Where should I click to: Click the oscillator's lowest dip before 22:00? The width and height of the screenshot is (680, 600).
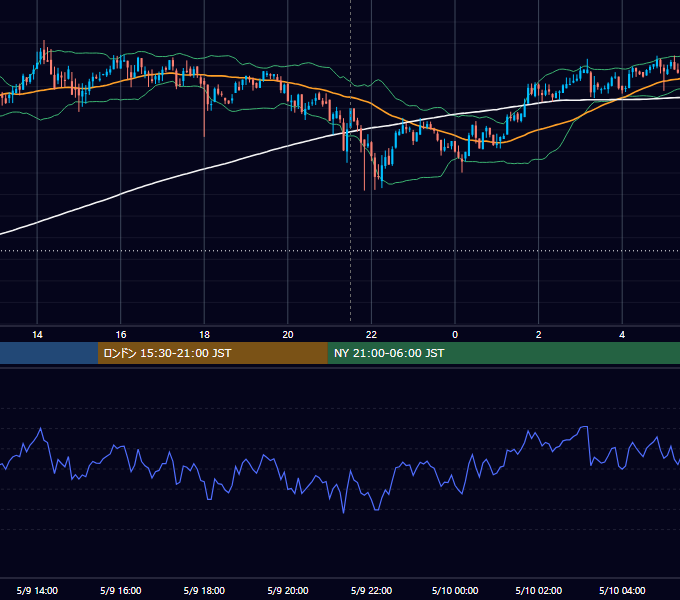pos(344,512)
